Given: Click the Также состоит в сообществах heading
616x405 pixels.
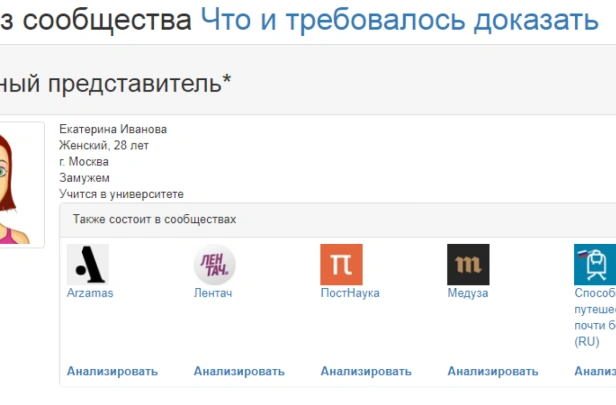Looking at the screenshot, I should 154,219.
